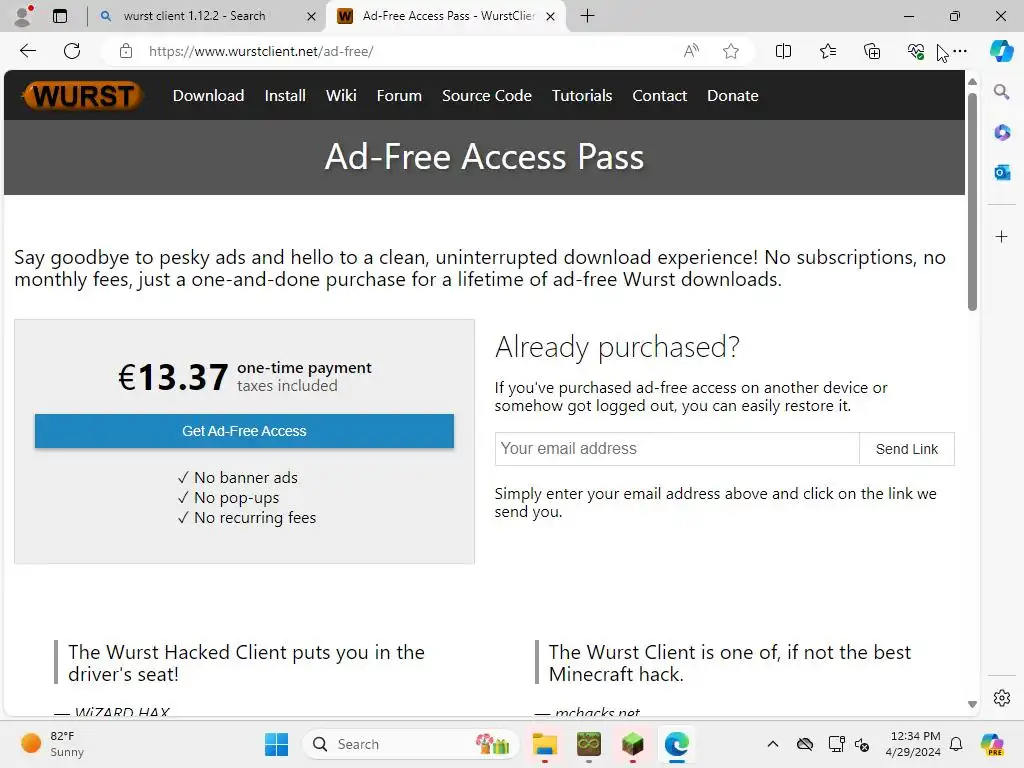Click the No recurring fees line
Viewport: 1024px width, 768px height.
tap(247, 517)
